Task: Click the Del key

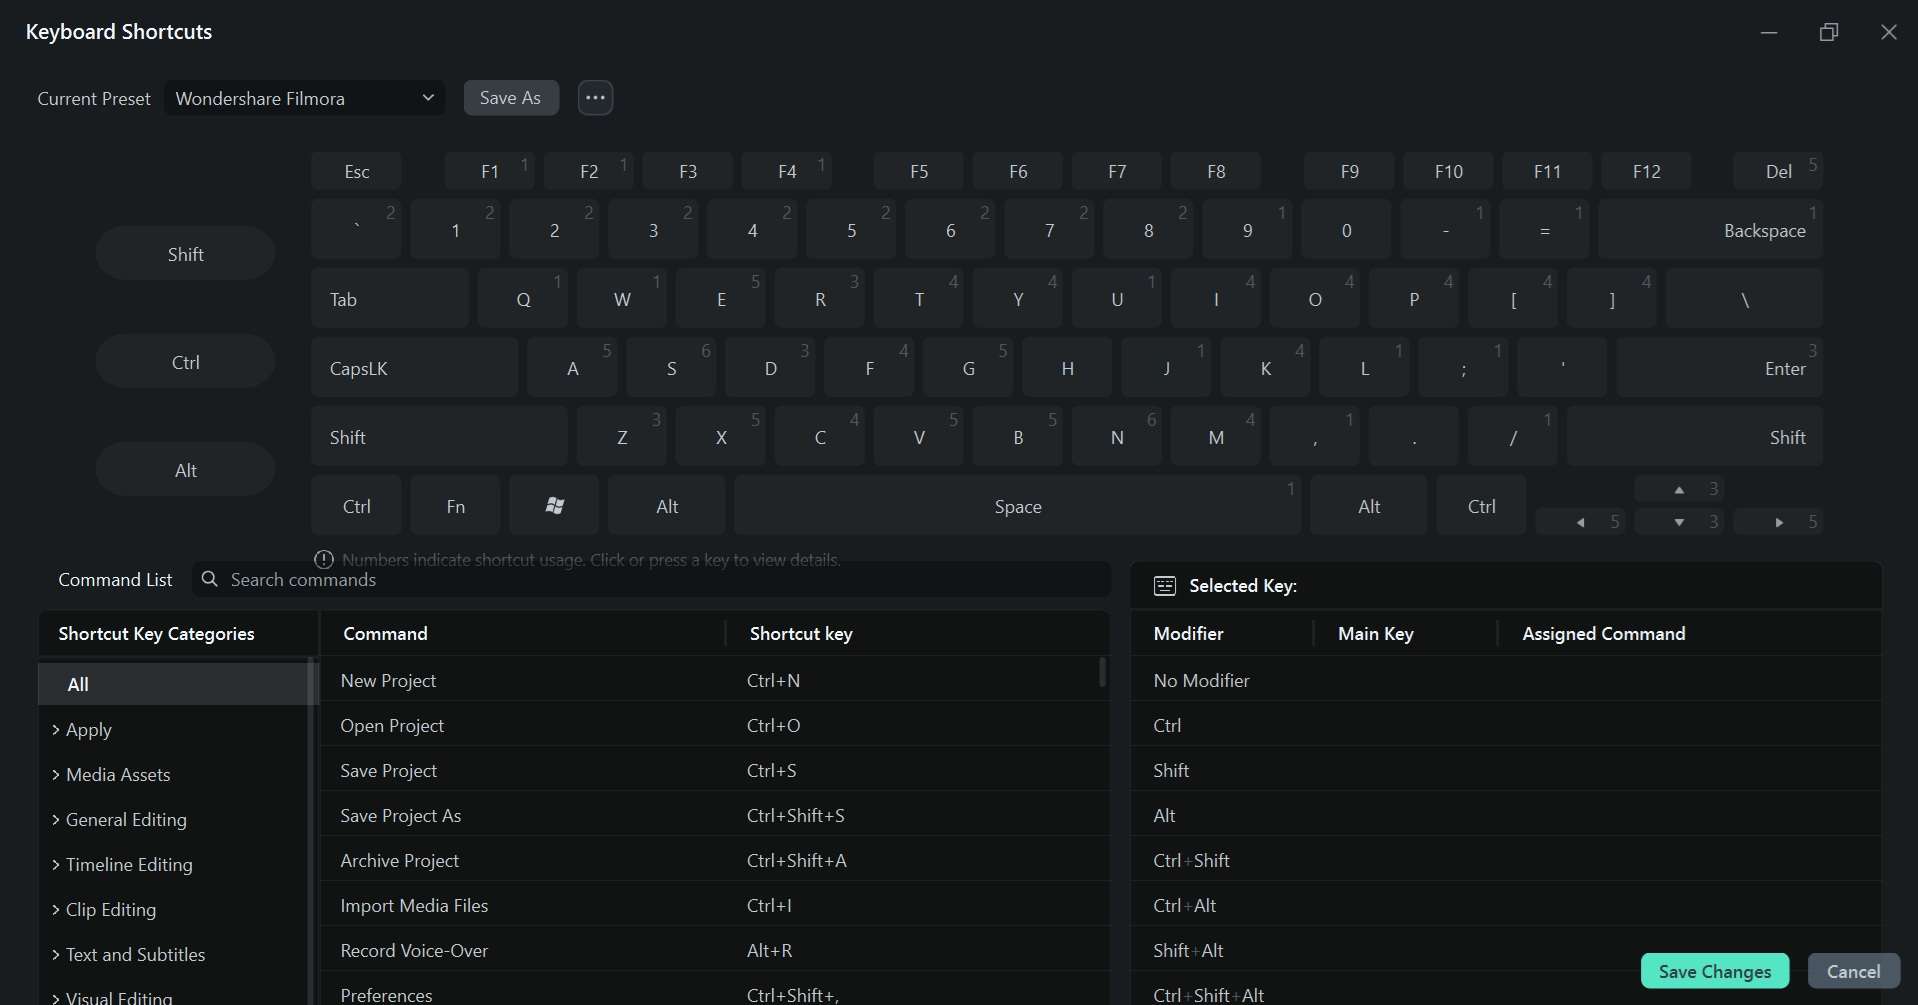Action: point(1778,171)
